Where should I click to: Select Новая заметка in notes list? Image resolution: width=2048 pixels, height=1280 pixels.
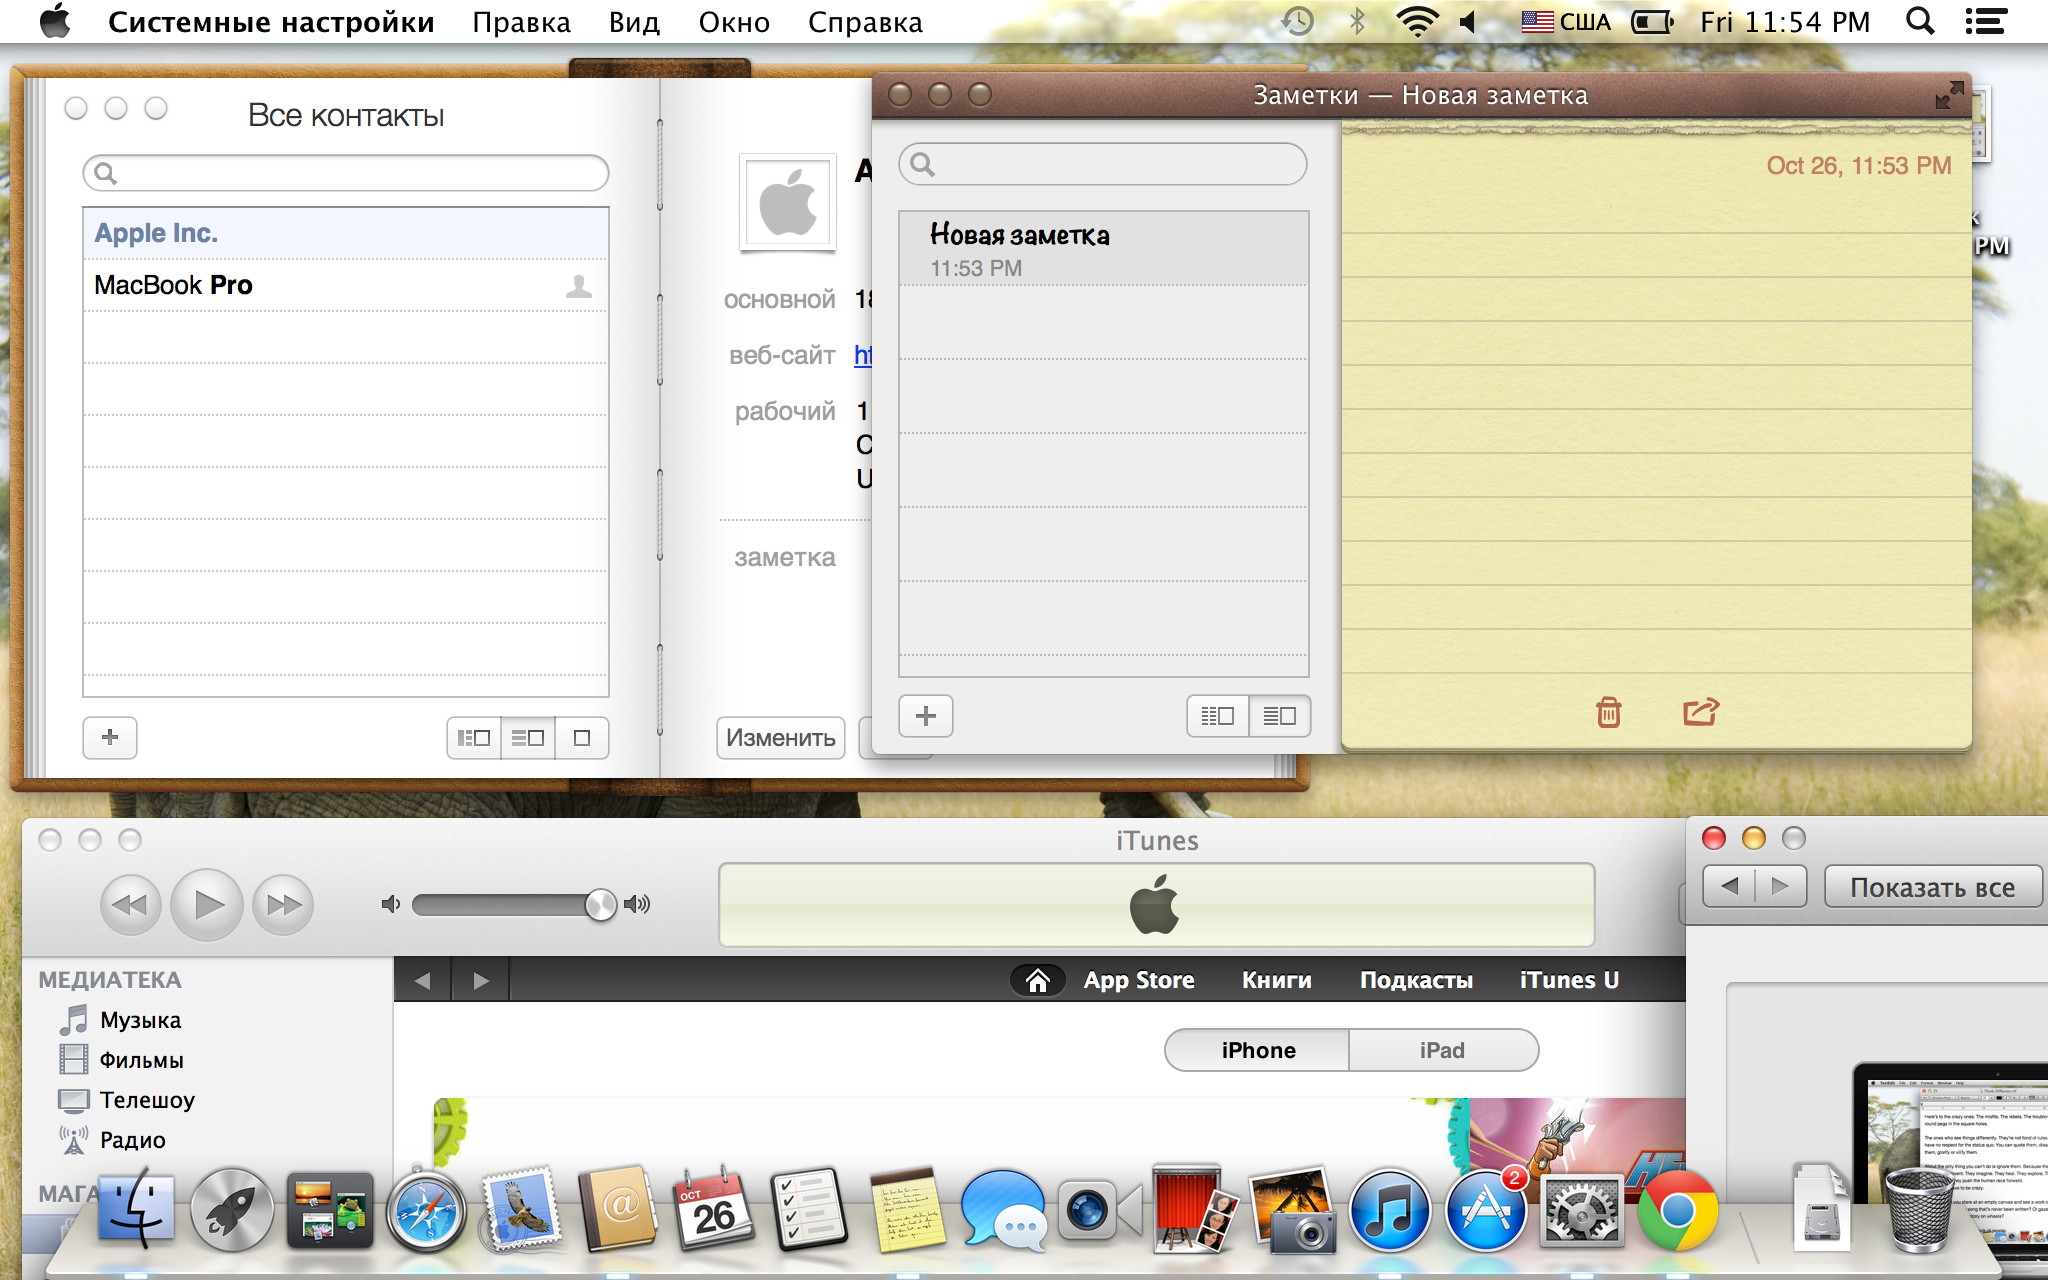coord(1104,248)
